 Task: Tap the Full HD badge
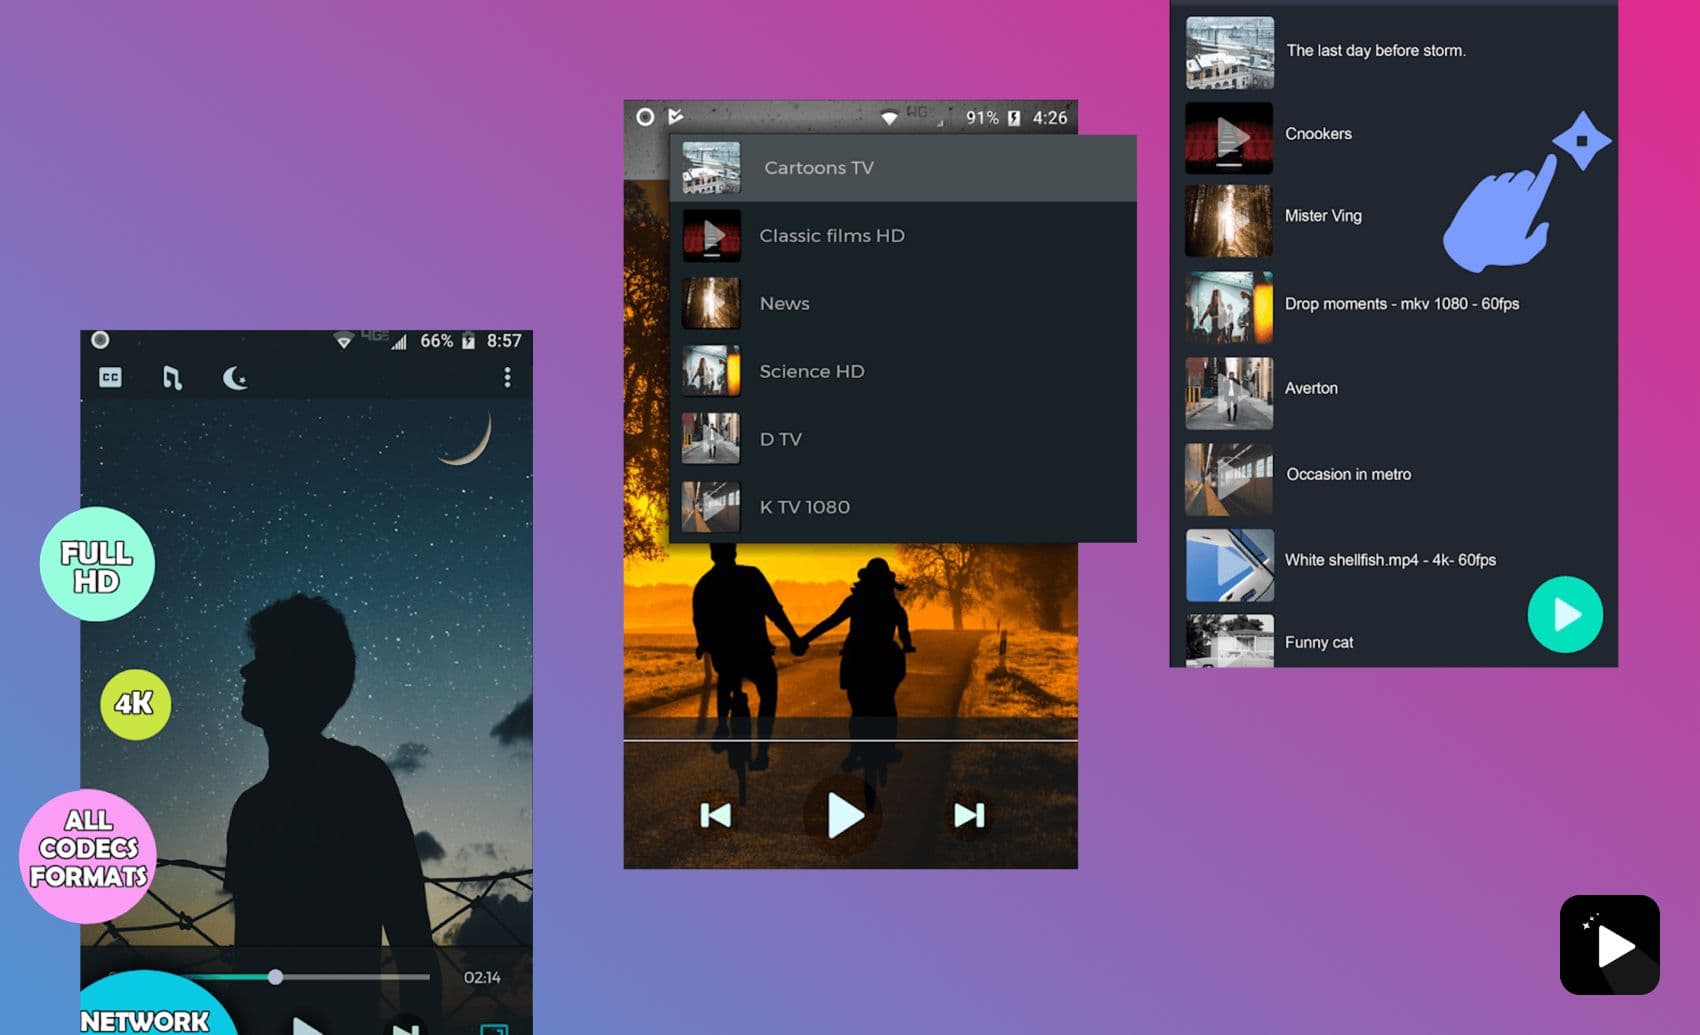(x=97, y=565)
